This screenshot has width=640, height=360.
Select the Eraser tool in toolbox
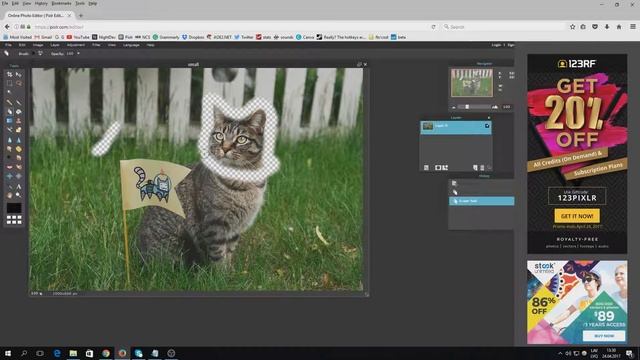9,111
